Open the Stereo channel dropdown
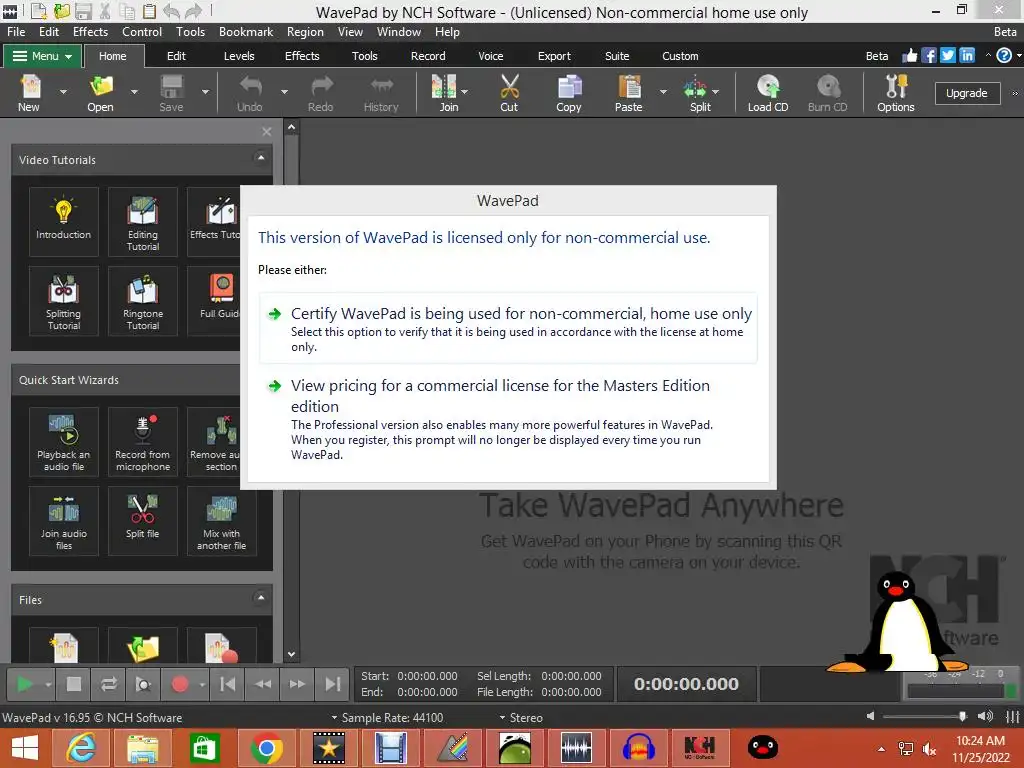This screenshot has width=1024, height=768. [x=521, y=717]
